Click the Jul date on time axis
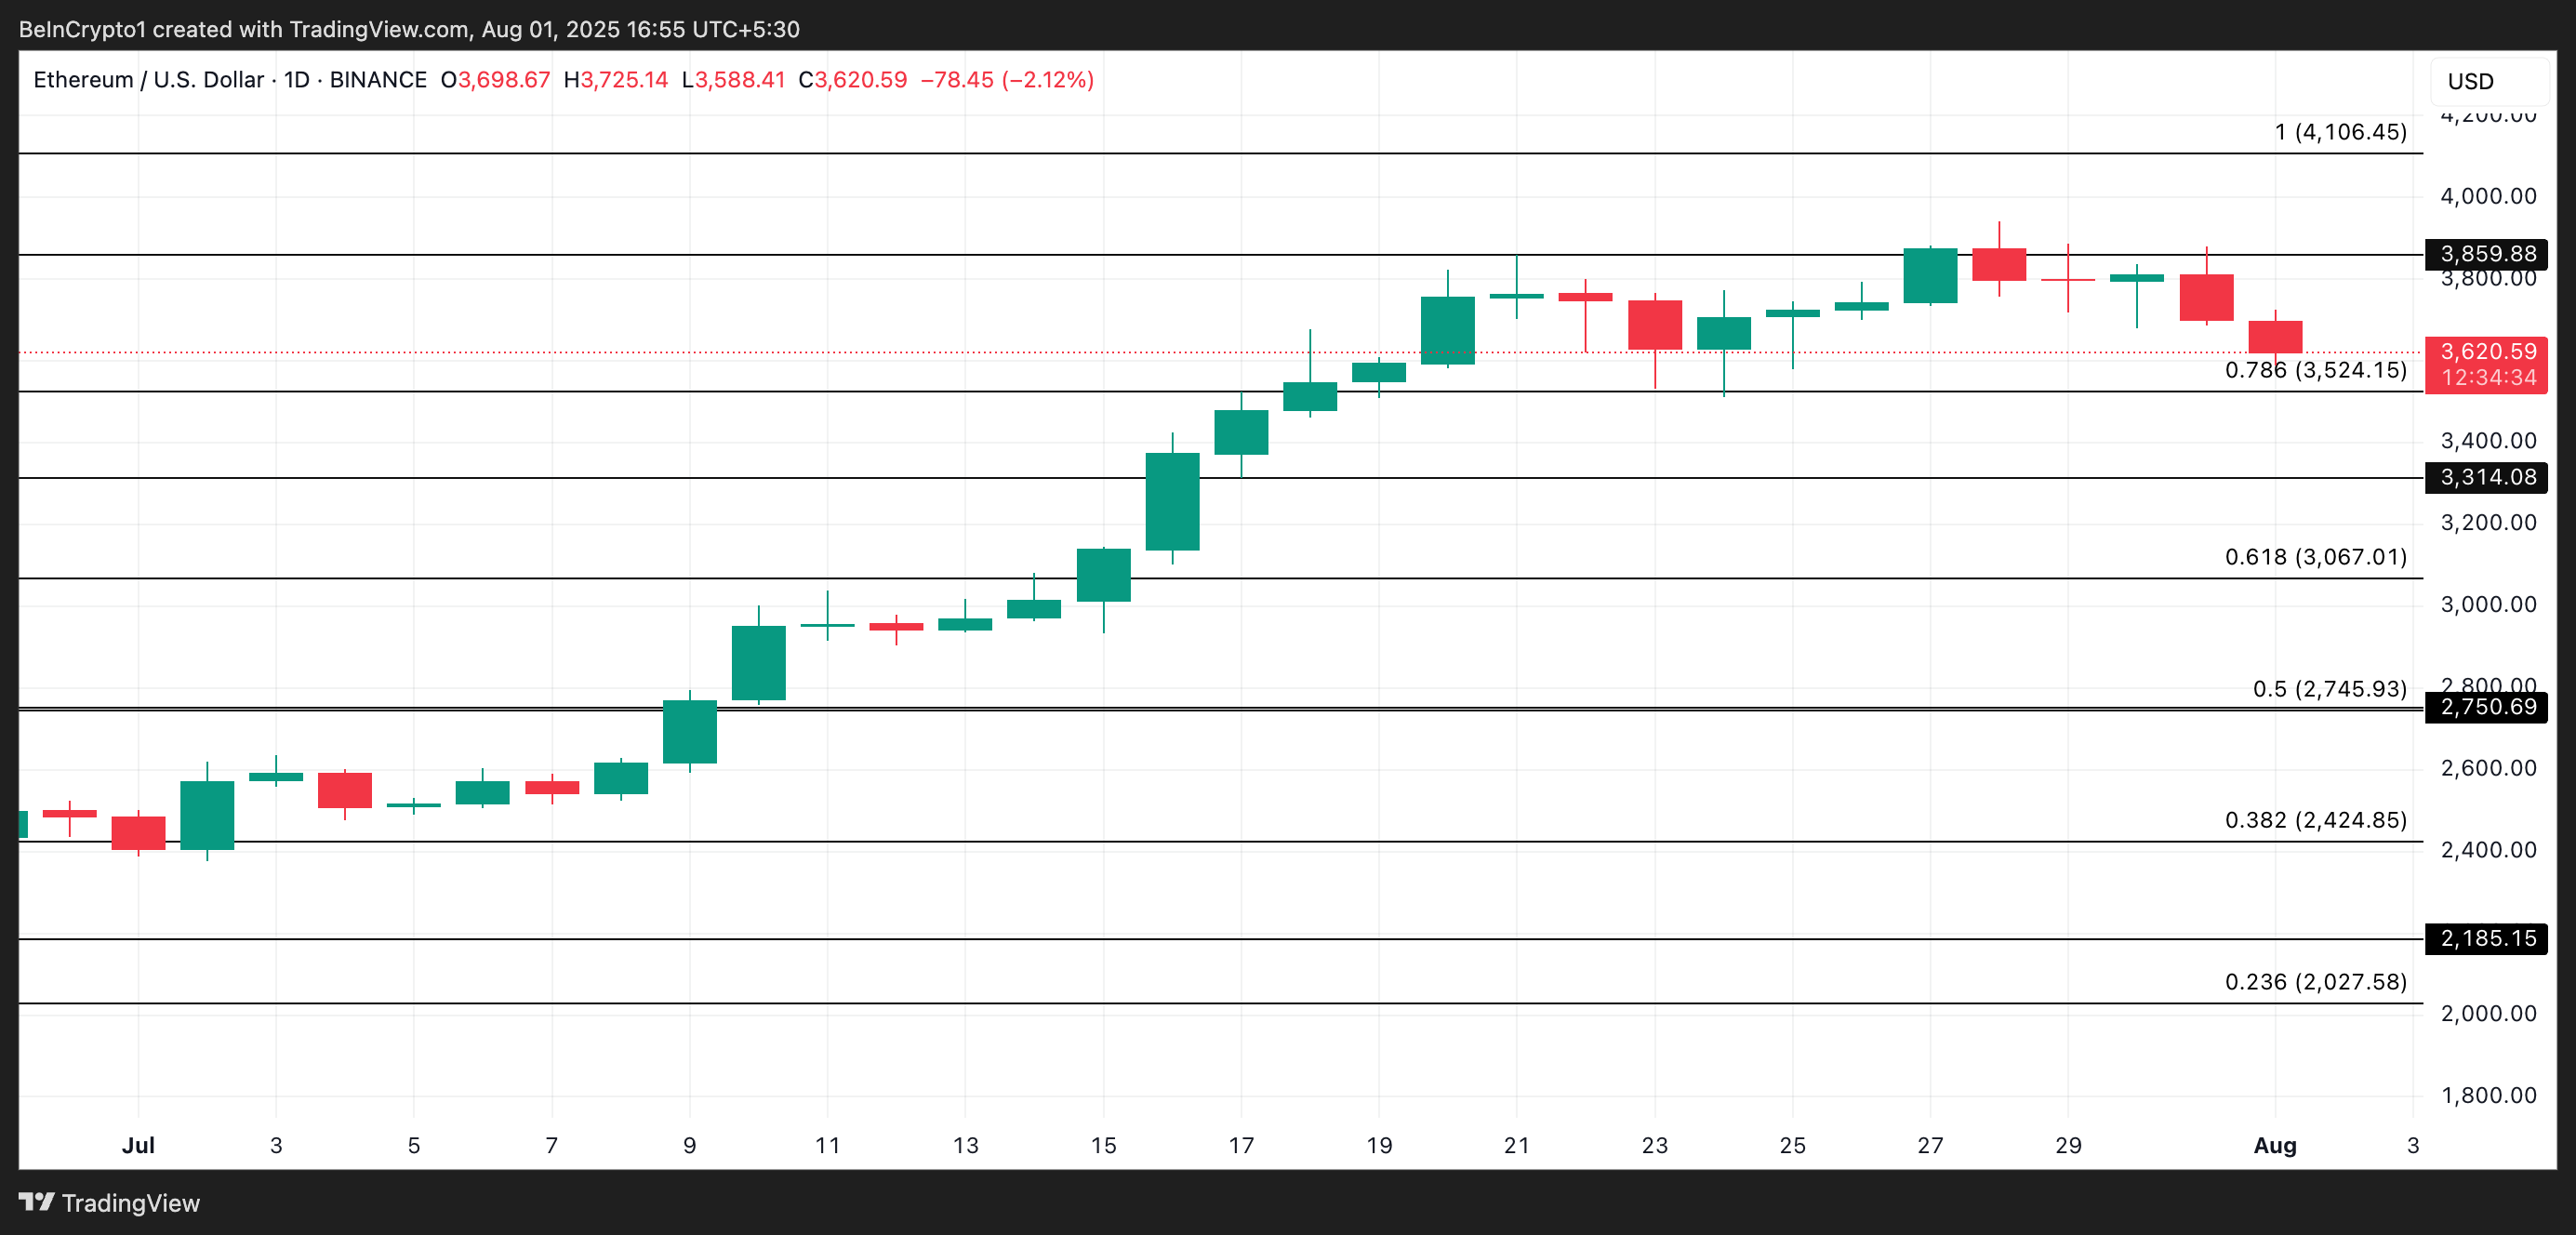 (x=138, y=1145)
